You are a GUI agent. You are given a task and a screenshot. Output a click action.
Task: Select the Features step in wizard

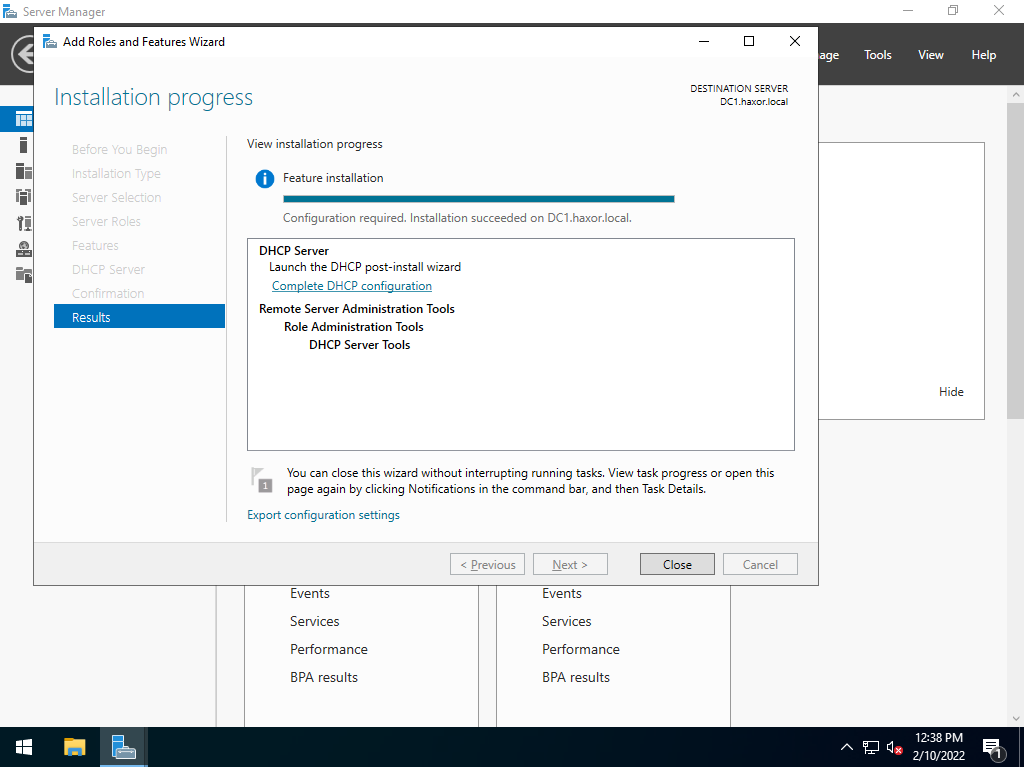95,246
